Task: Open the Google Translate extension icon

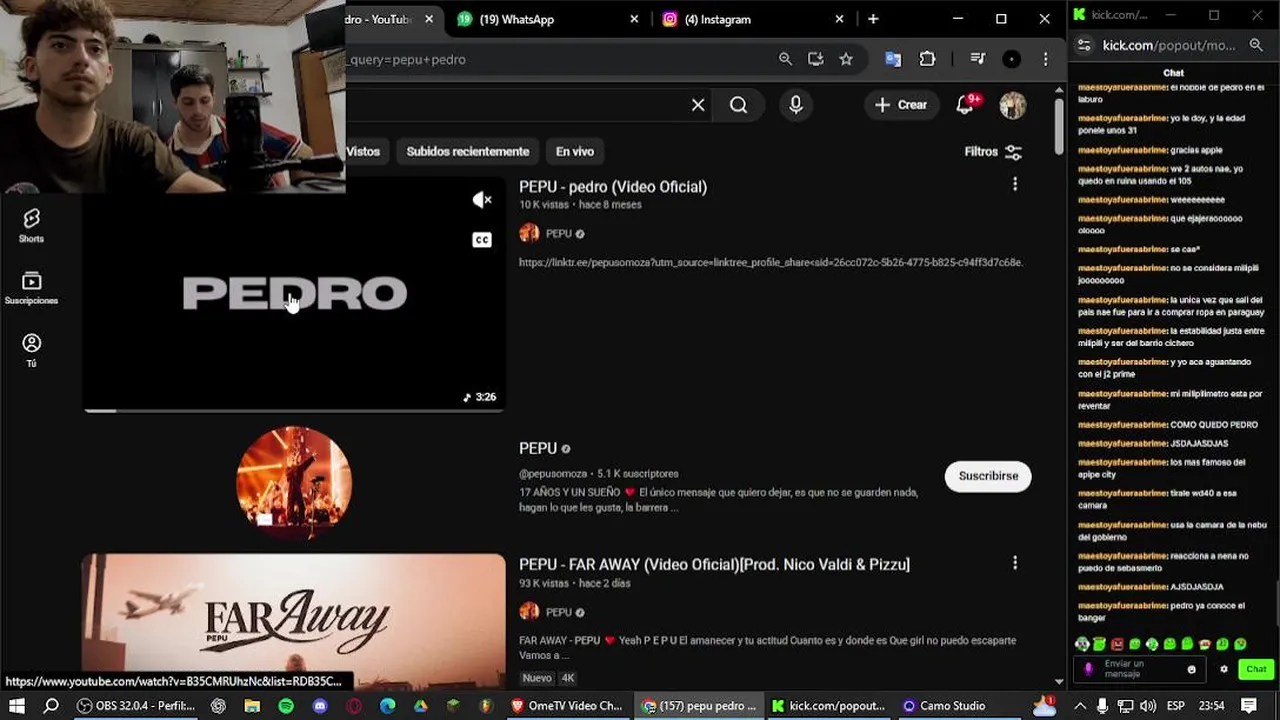Action: [x=893, y=59]
